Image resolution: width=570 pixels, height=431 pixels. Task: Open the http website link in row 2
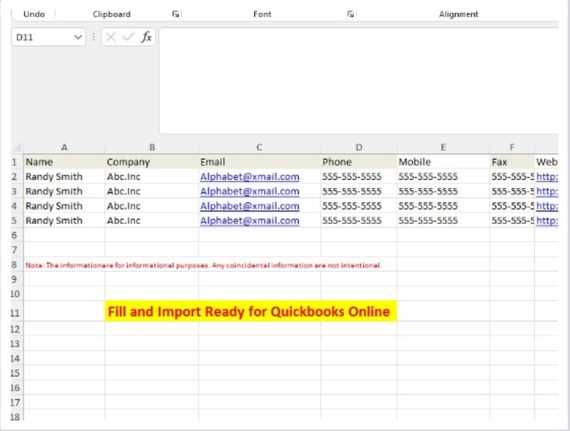[547, 177]
